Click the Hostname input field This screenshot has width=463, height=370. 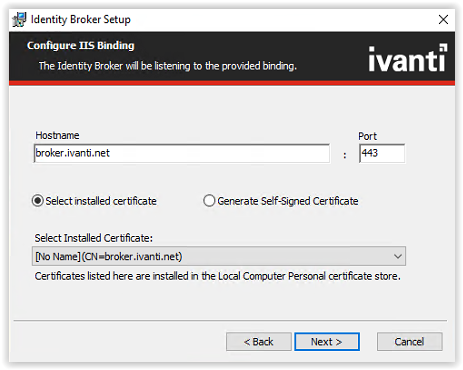pyautogui.click(x=182, y=153)
